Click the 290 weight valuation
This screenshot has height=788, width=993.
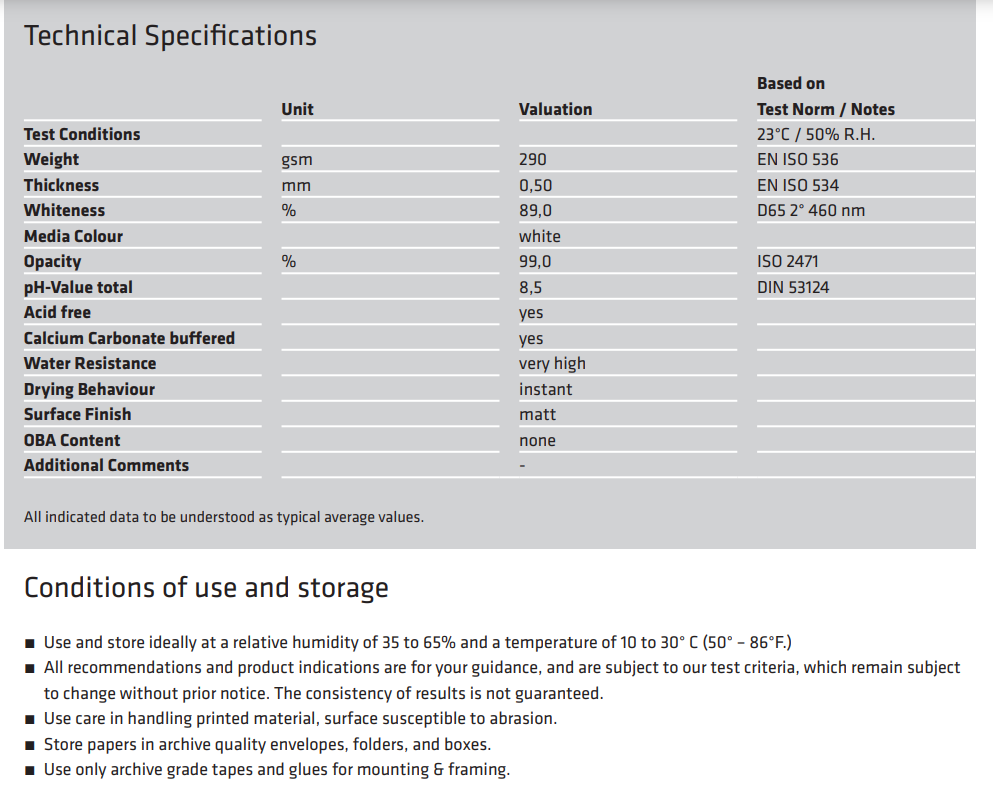coord(533,159)
